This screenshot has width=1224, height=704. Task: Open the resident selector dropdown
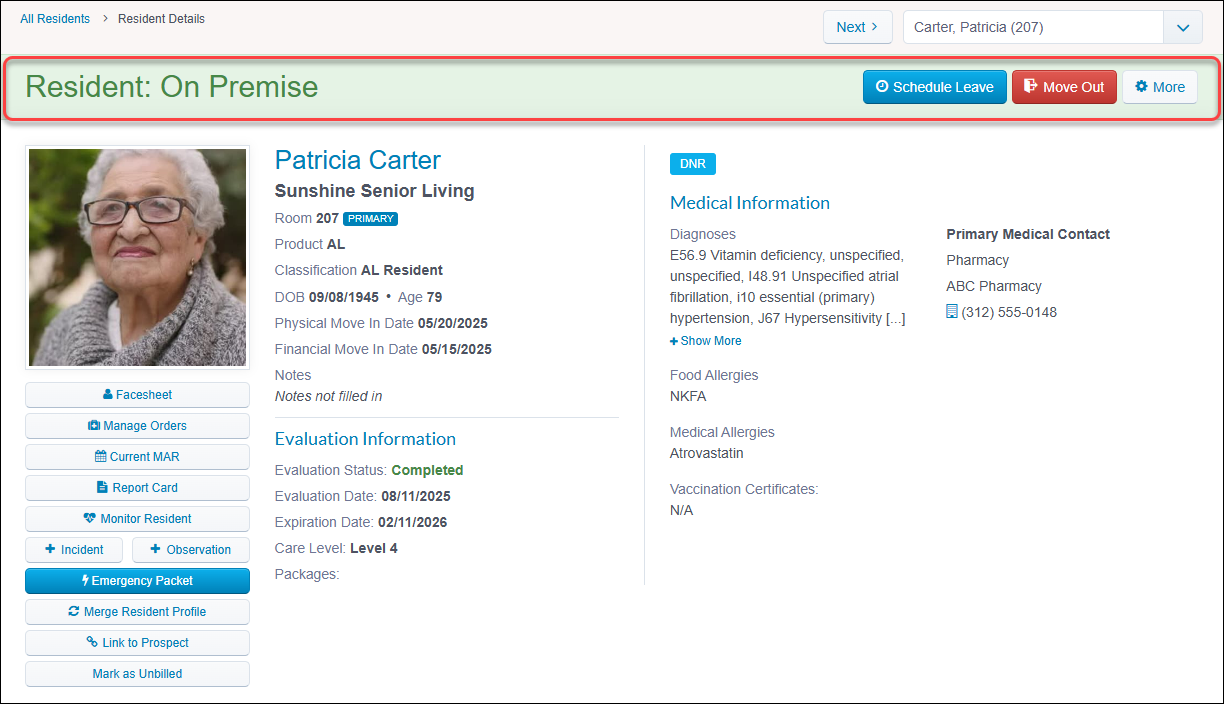(1183, 27)
